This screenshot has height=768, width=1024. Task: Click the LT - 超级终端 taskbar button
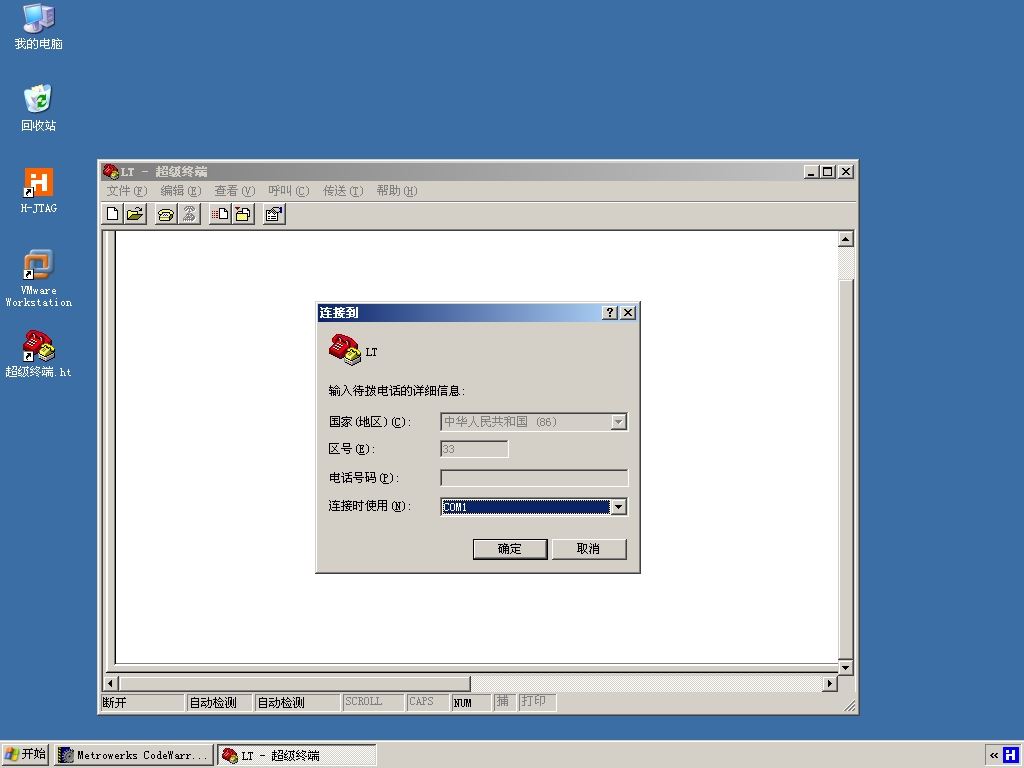(296, 755)
